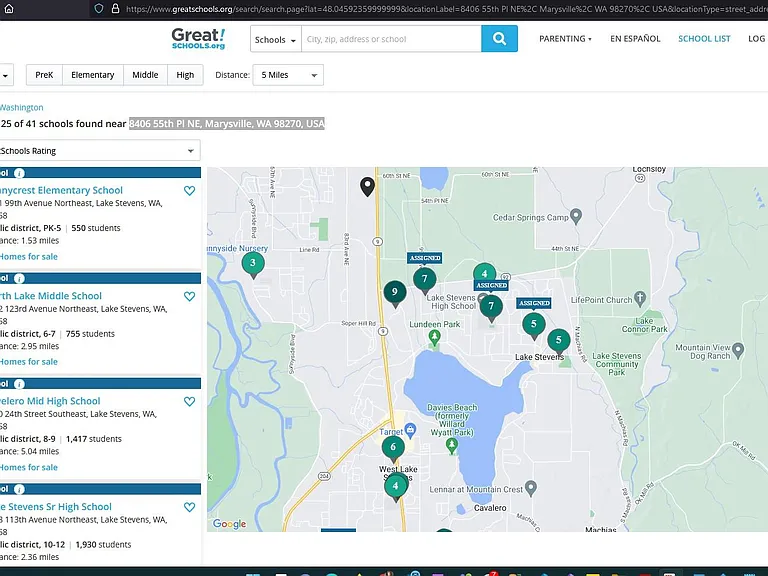
Task: Click the Google logo on the map
Action: tap(229, 524)
